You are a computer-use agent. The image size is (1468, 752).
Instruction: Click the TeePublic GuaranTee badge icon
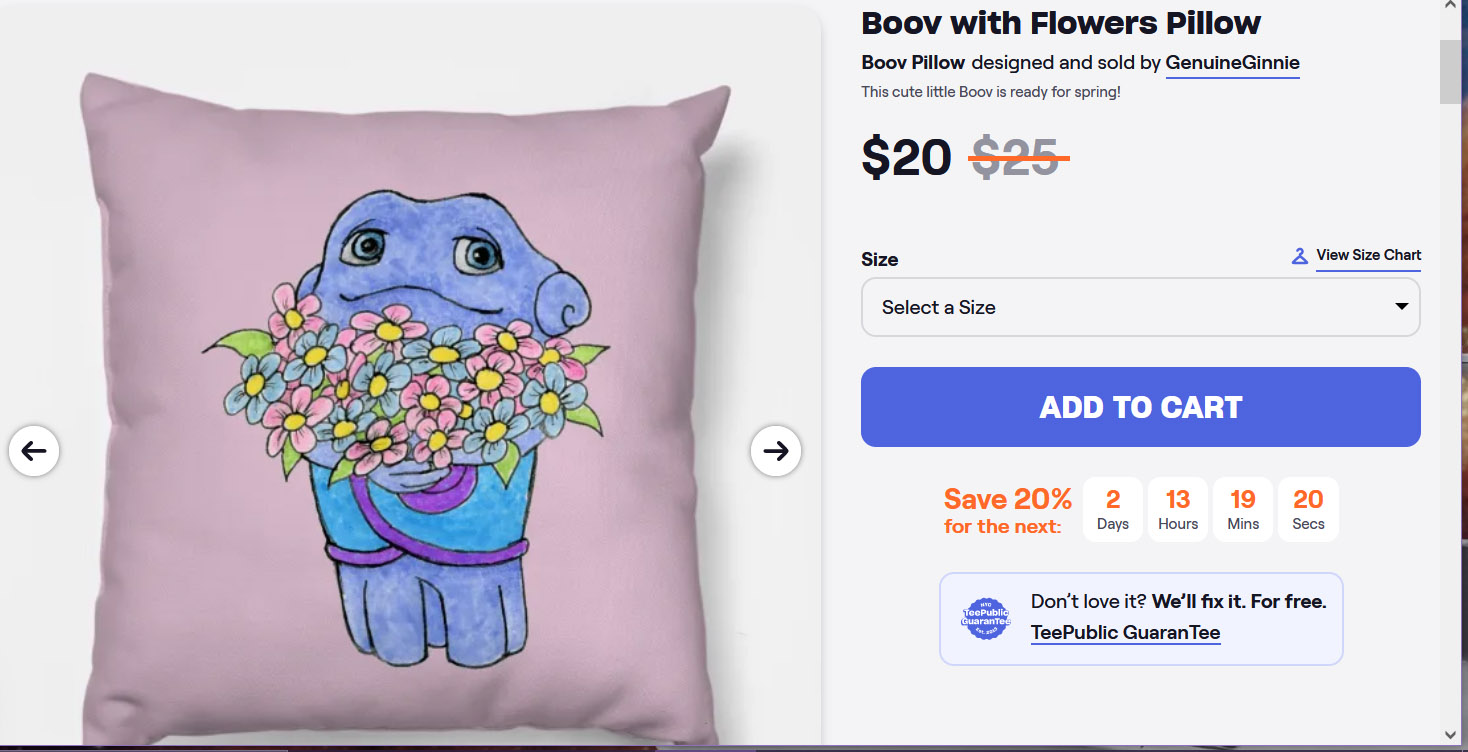[x=985, y=618]
